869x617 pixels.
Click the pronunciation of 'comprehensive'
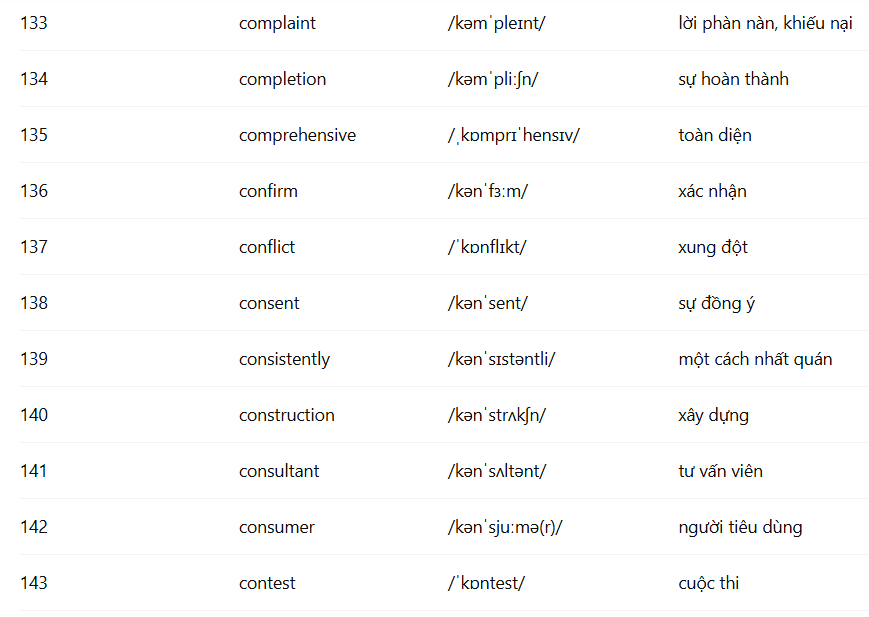tap(514, 135)
